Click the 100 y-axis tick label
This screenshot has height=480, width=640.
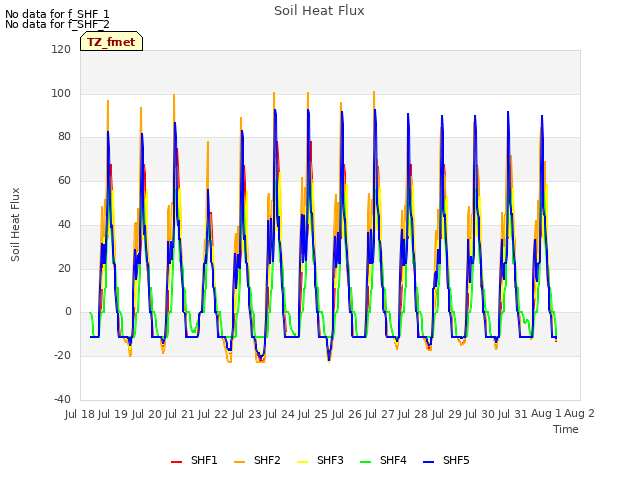[x=61, y=93]
